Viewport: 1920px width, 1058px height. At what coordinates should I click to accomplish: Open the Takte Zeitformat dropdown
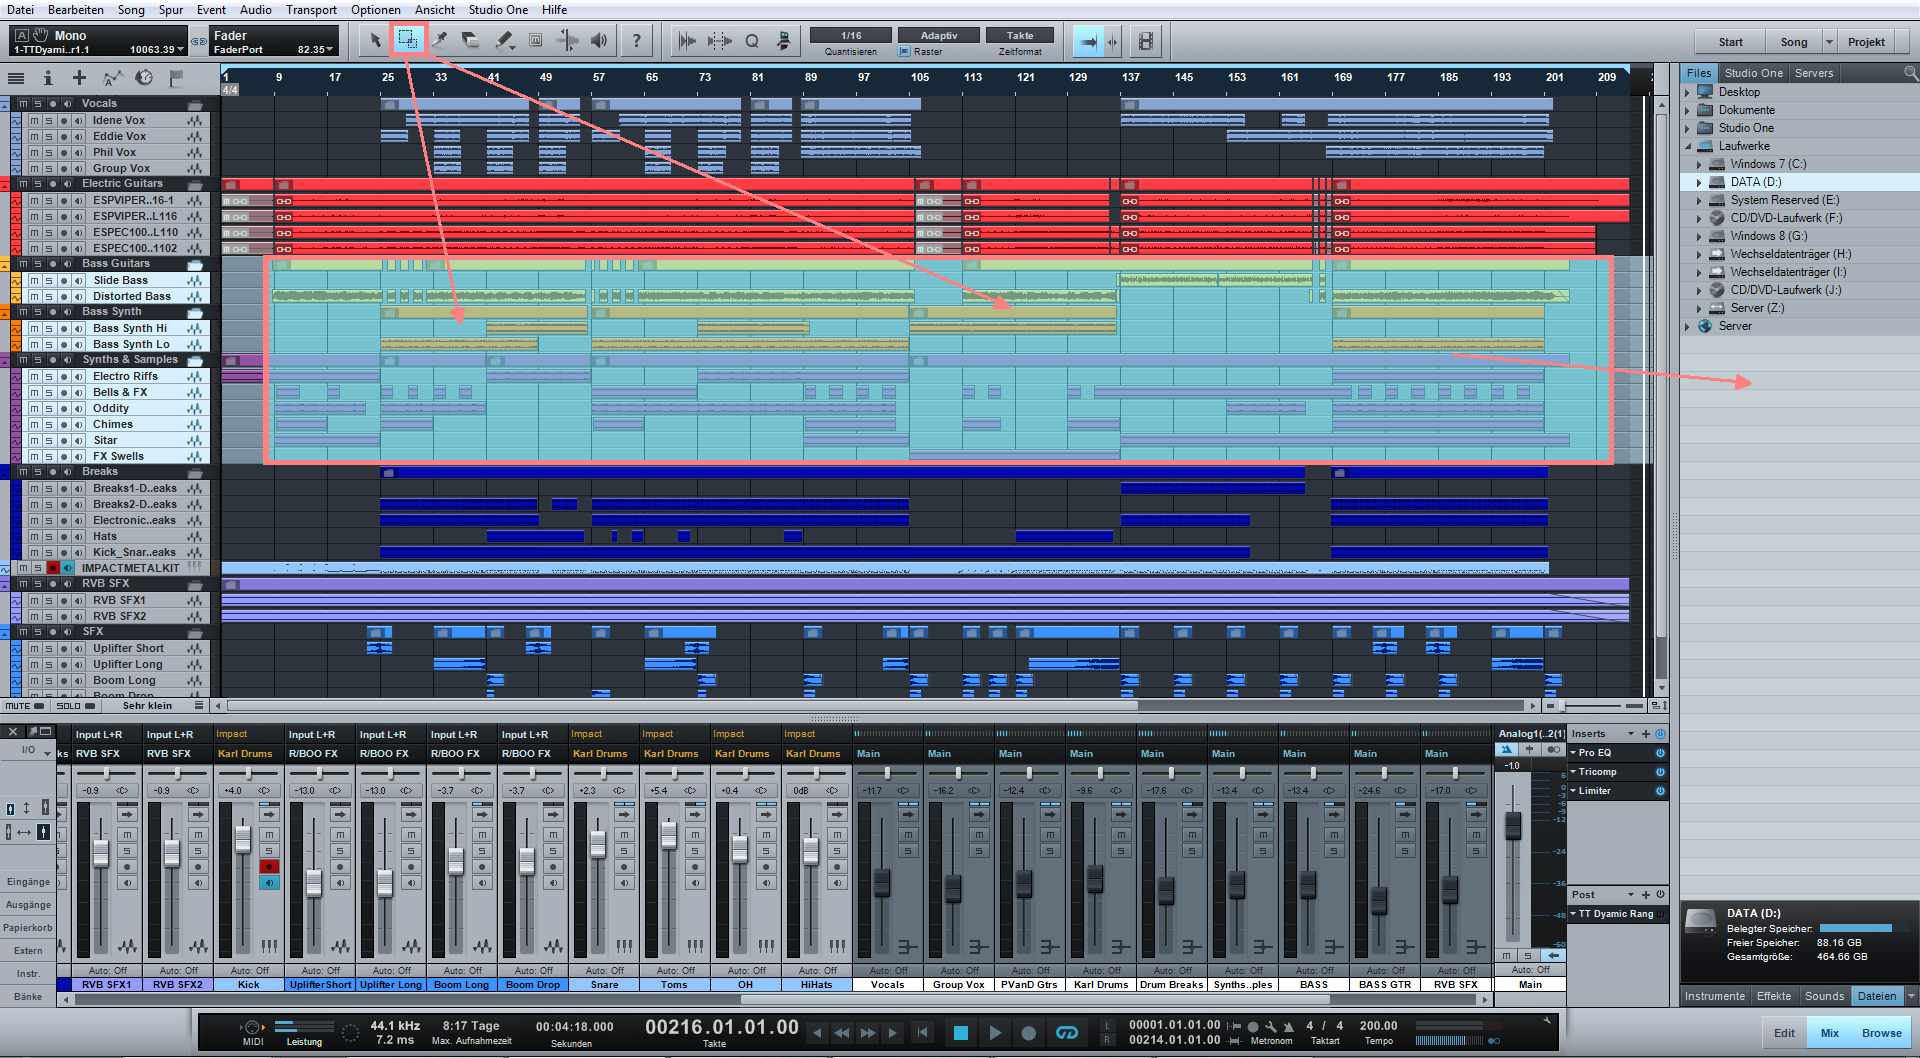tap(1020, 35)
